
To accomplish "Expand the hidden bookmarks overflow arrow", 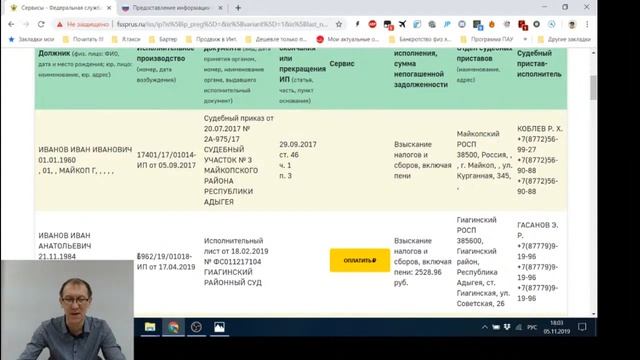I will click(x=525, y=39).
